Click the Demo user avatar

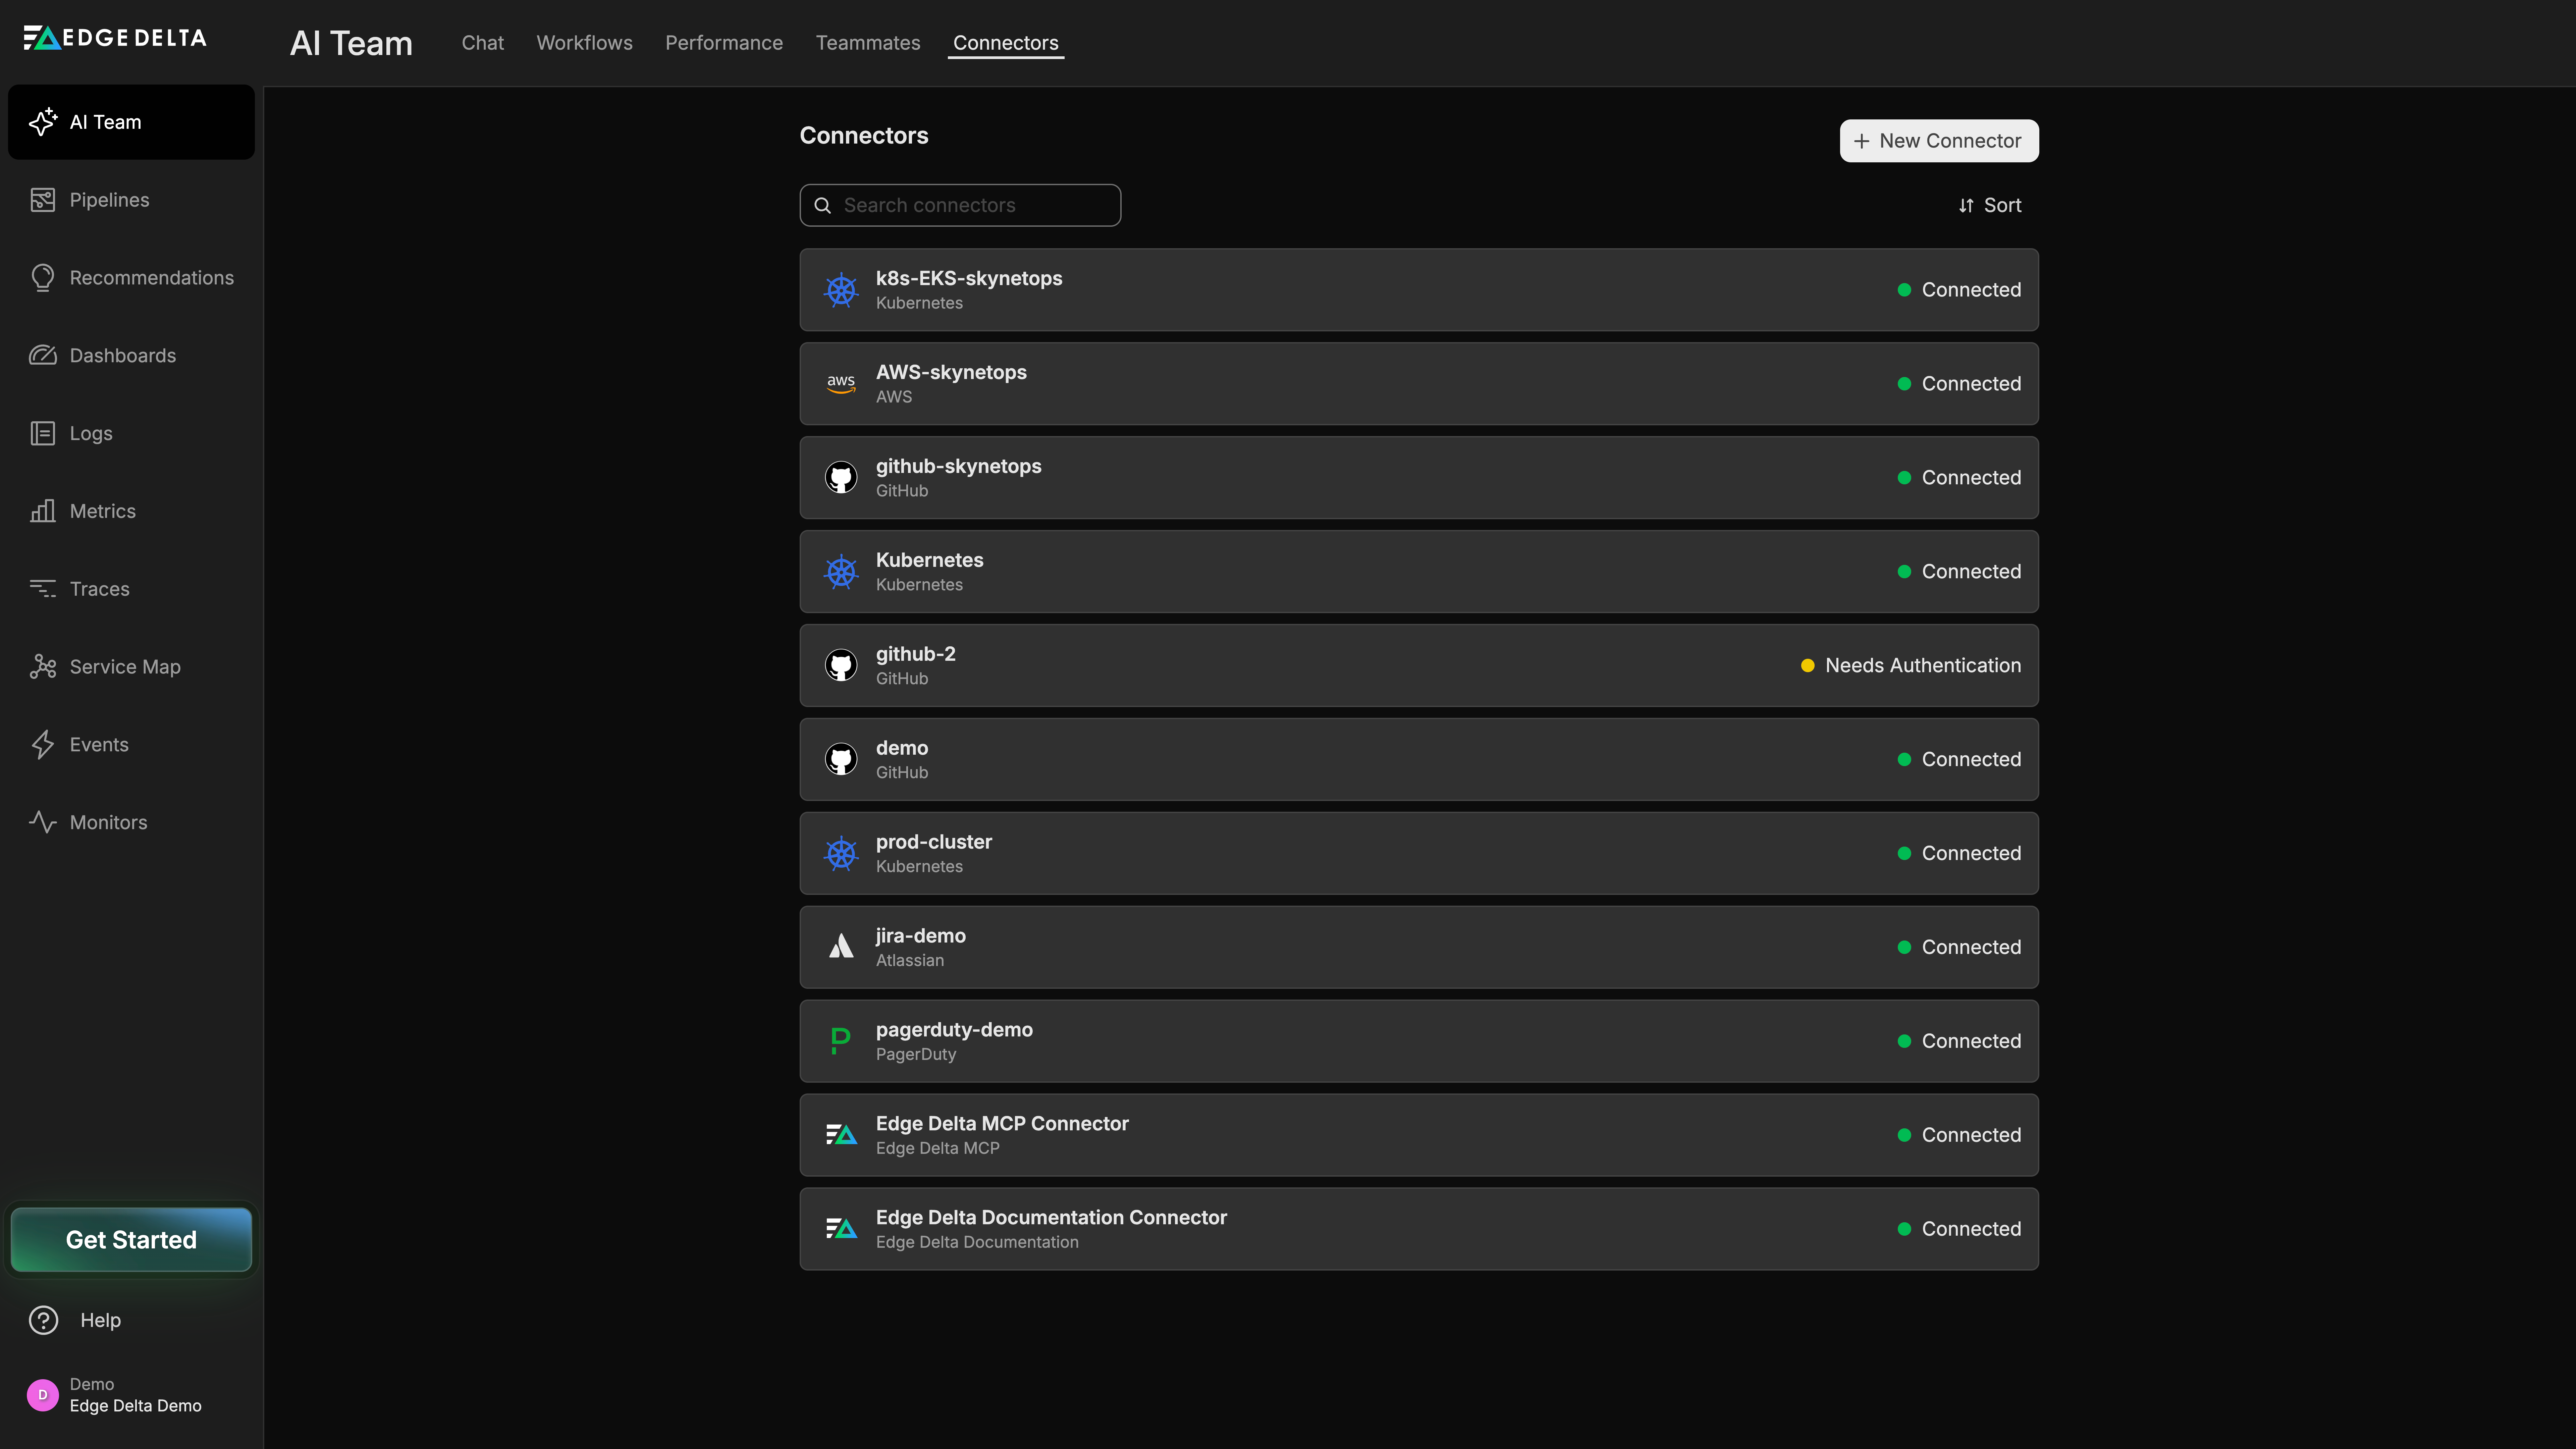click(43, 1395)
